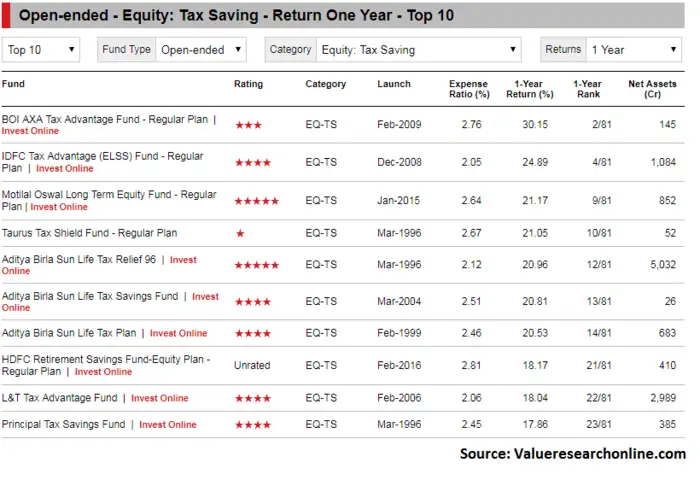Open Aditya Birla Sun Life Tax Relief 96
Image resolution: width=700 pixels, height=486 pixels.
point(79,260)
